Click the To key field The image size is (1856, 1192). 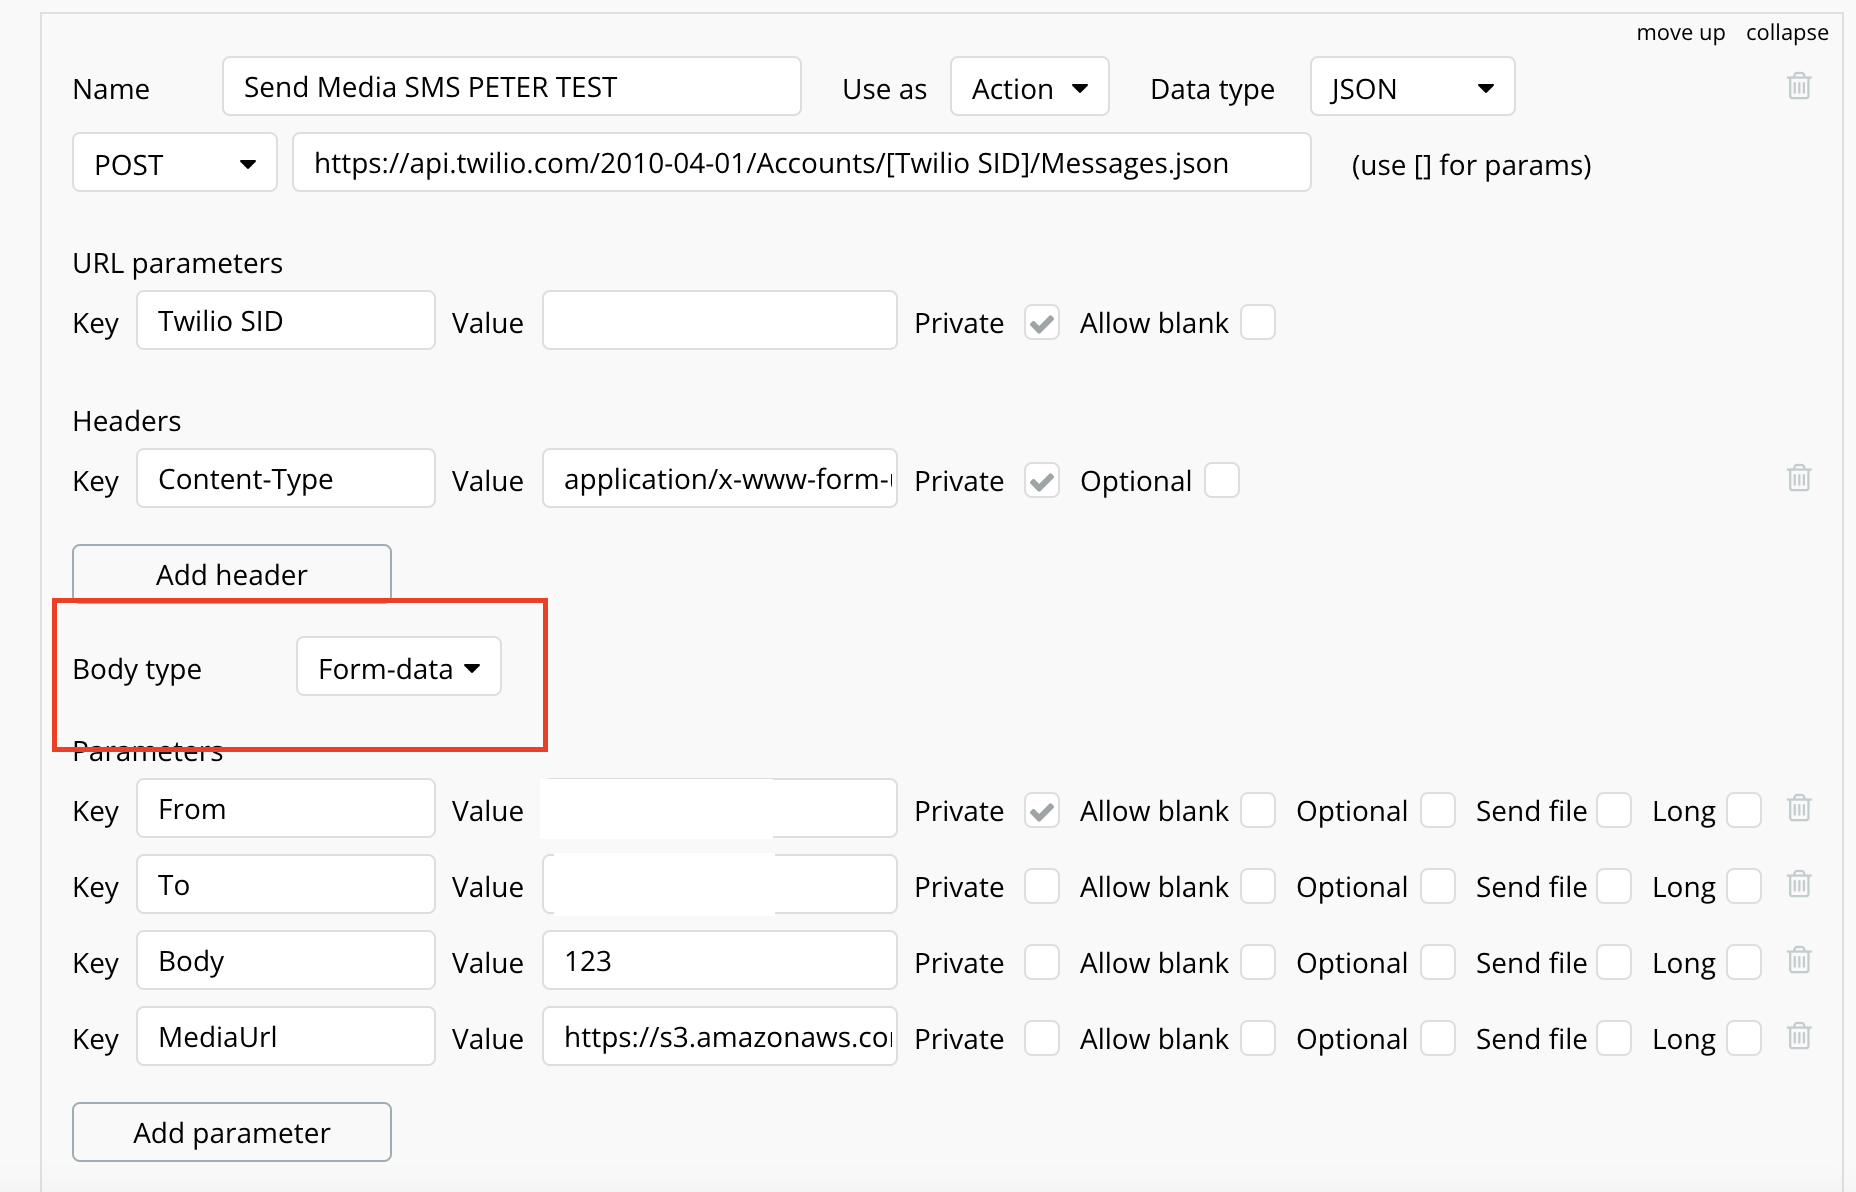(286, 885)
